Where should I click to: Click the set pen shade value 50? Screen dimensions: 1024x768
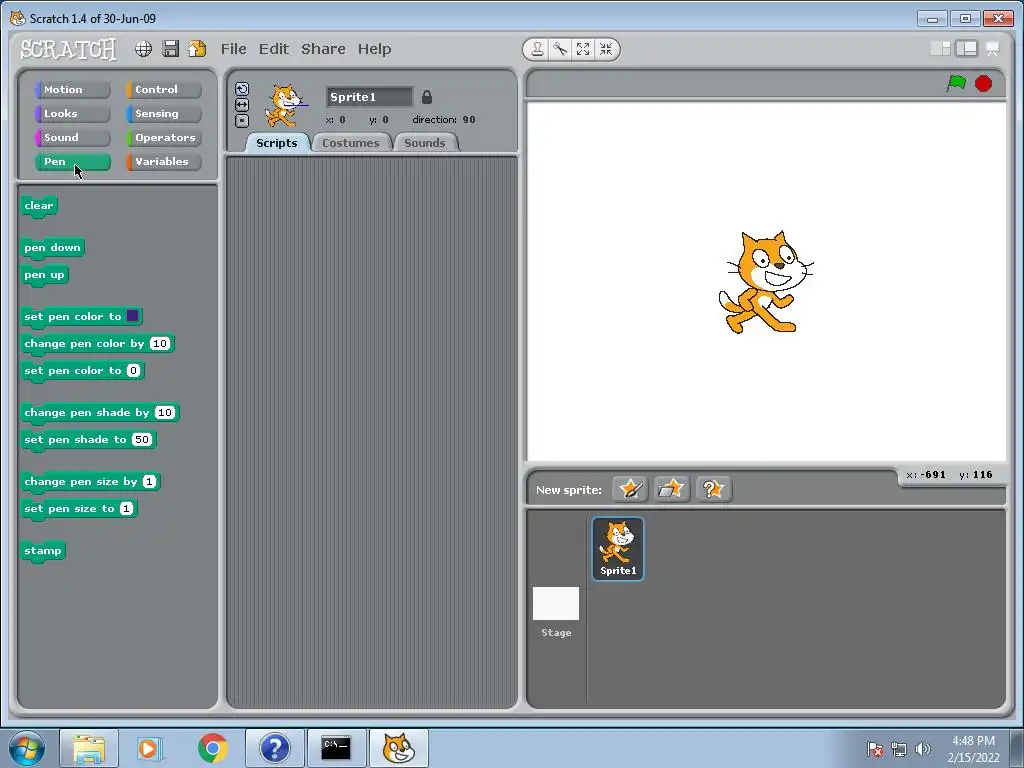(x=142, y=440)
